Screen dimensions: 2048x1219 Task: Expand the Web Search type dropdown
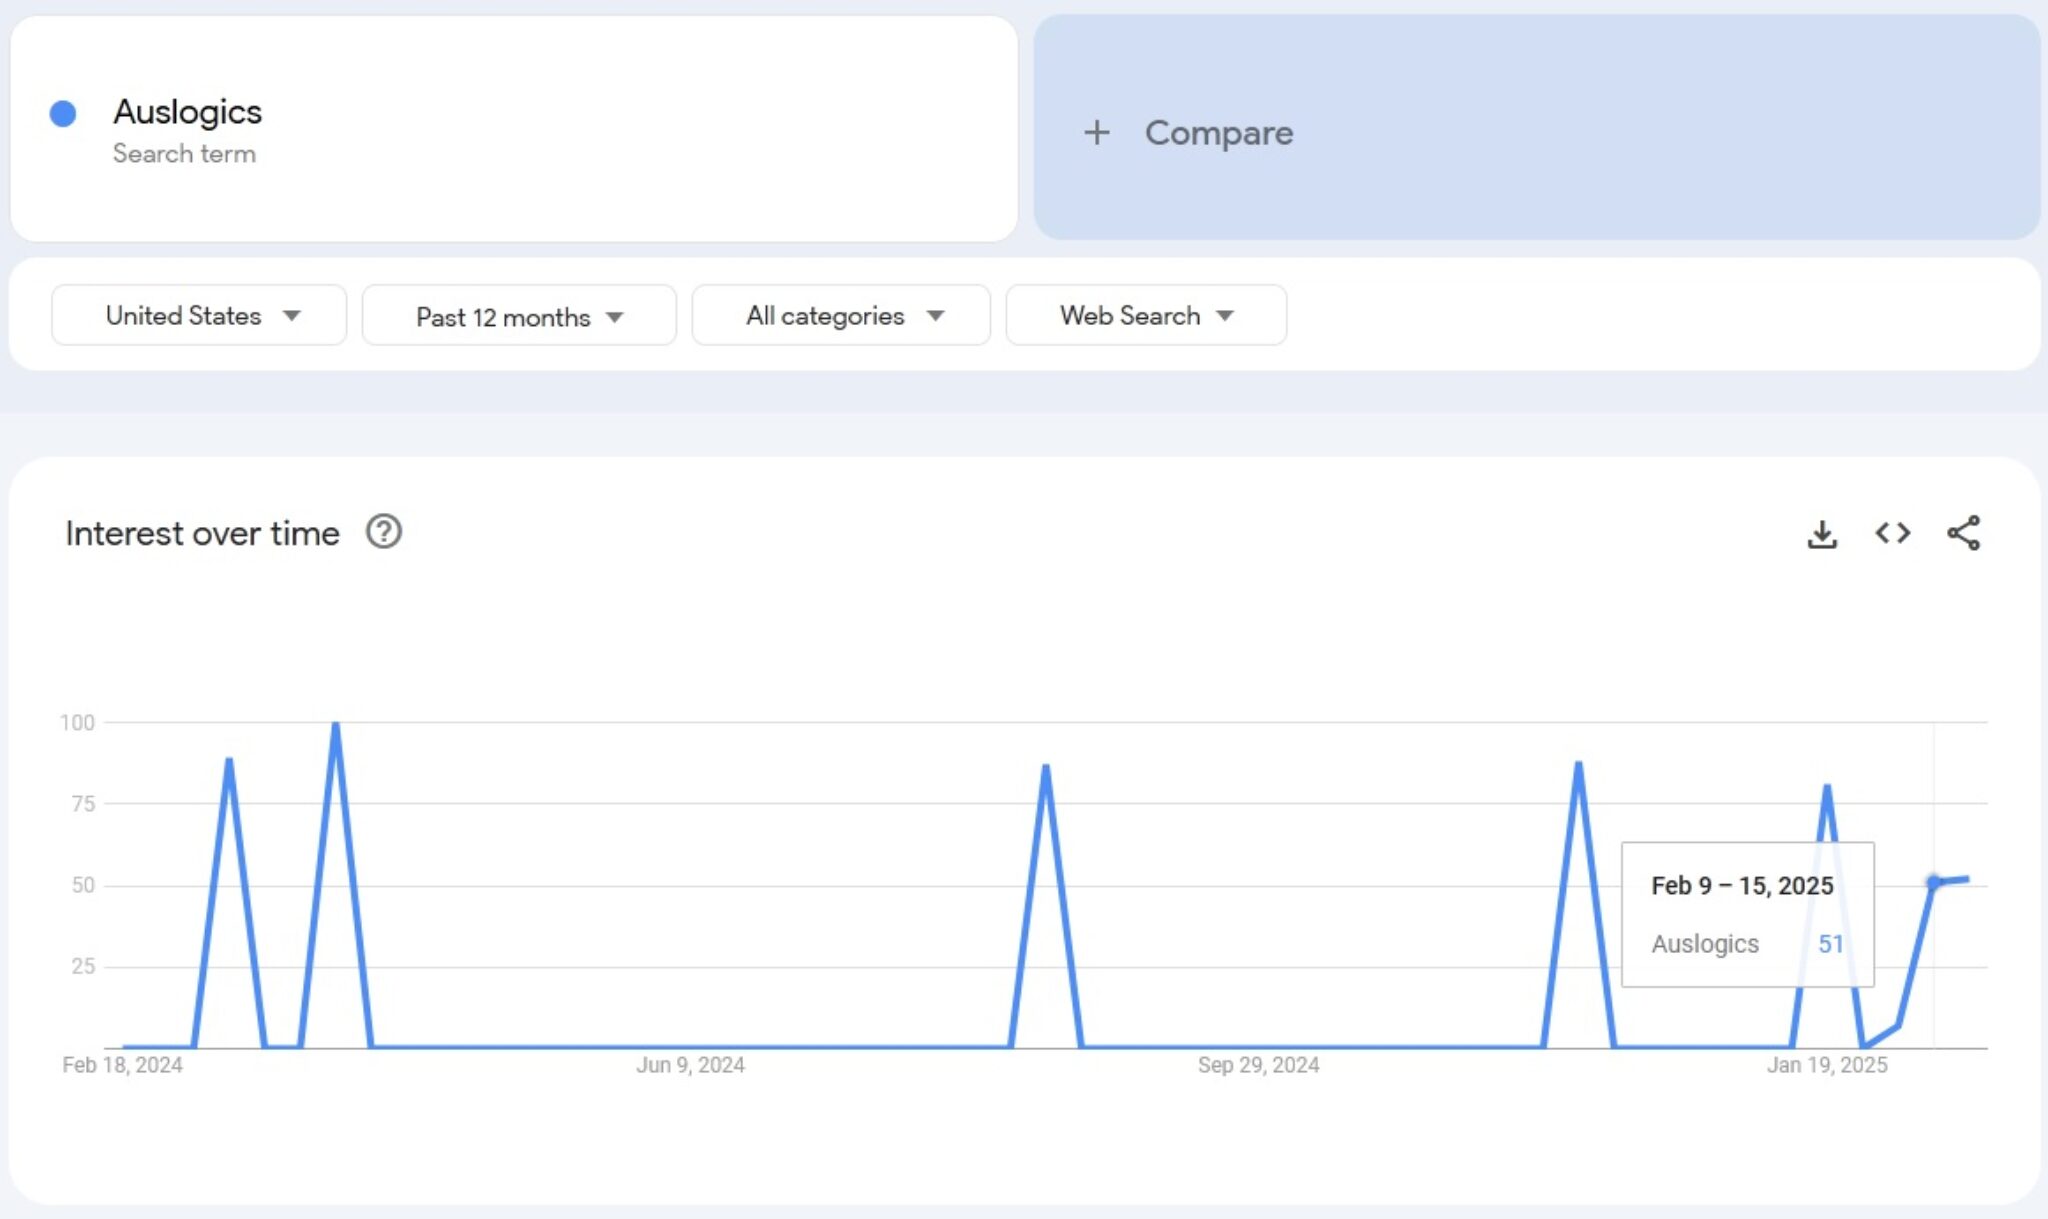click(x=1146, y=316)
